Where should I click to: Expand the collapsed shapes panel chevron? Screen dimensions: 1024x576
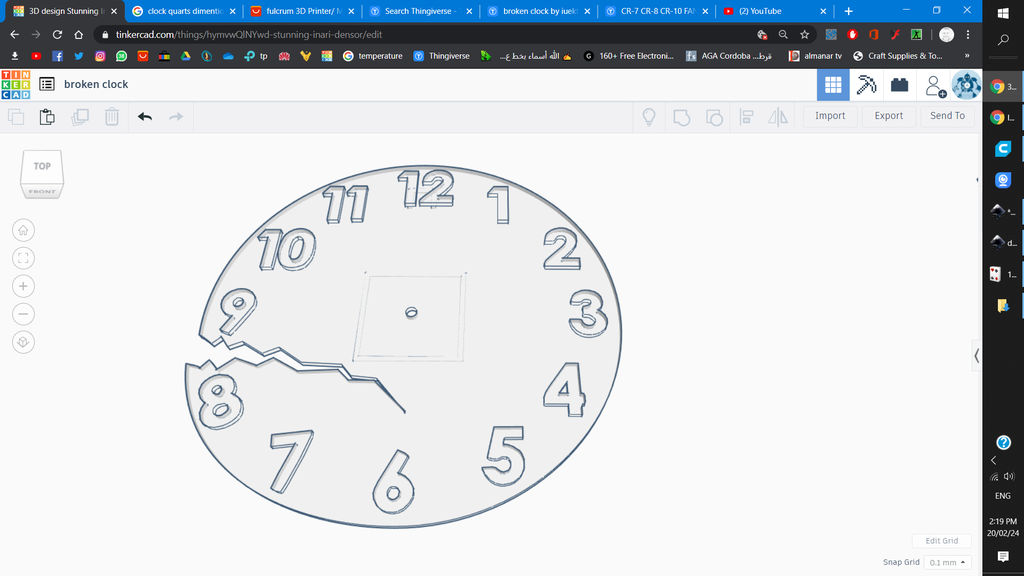[x=976, y=356]
